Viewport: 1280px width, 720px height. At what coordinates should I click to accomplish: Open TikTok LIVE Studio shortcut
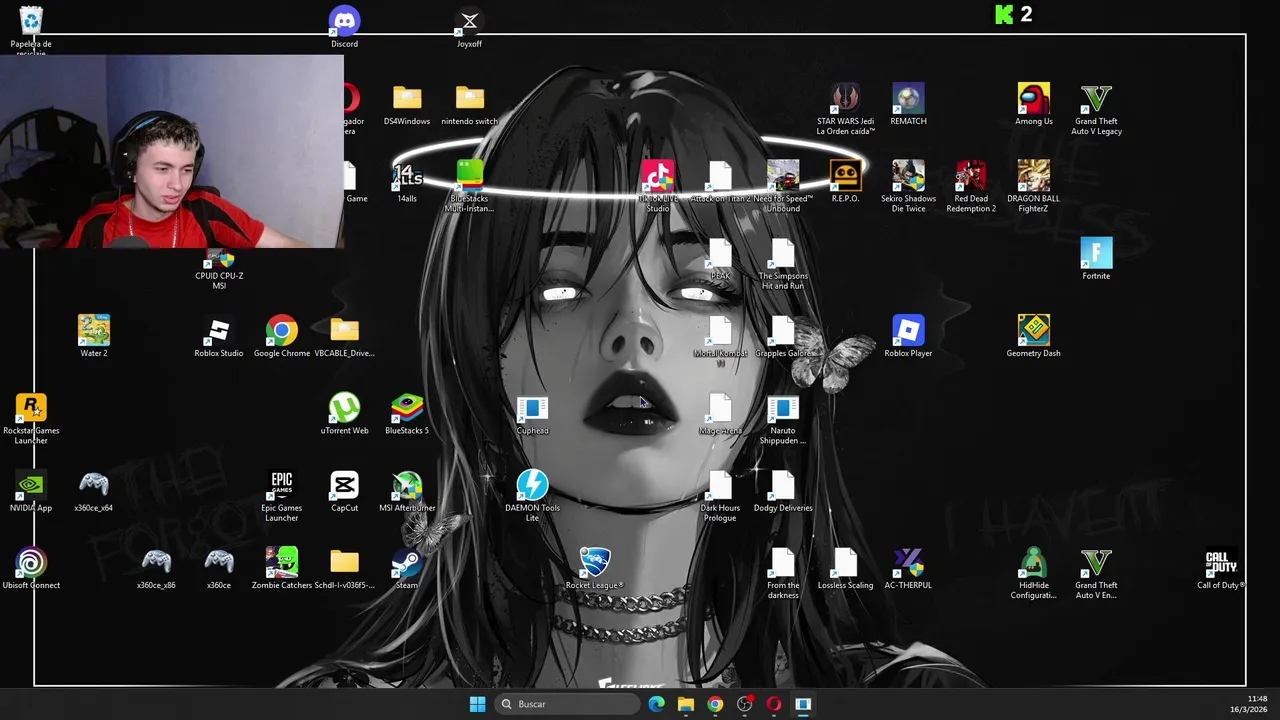657,186
